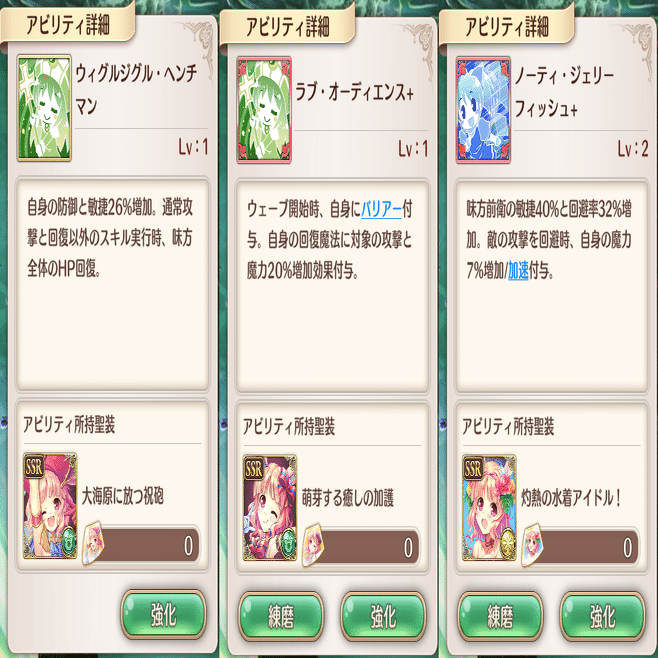Click the shard icon beside 灼熱の水着アイドル counter
This screenshot has height=658, width=658.
pos(533,546)
